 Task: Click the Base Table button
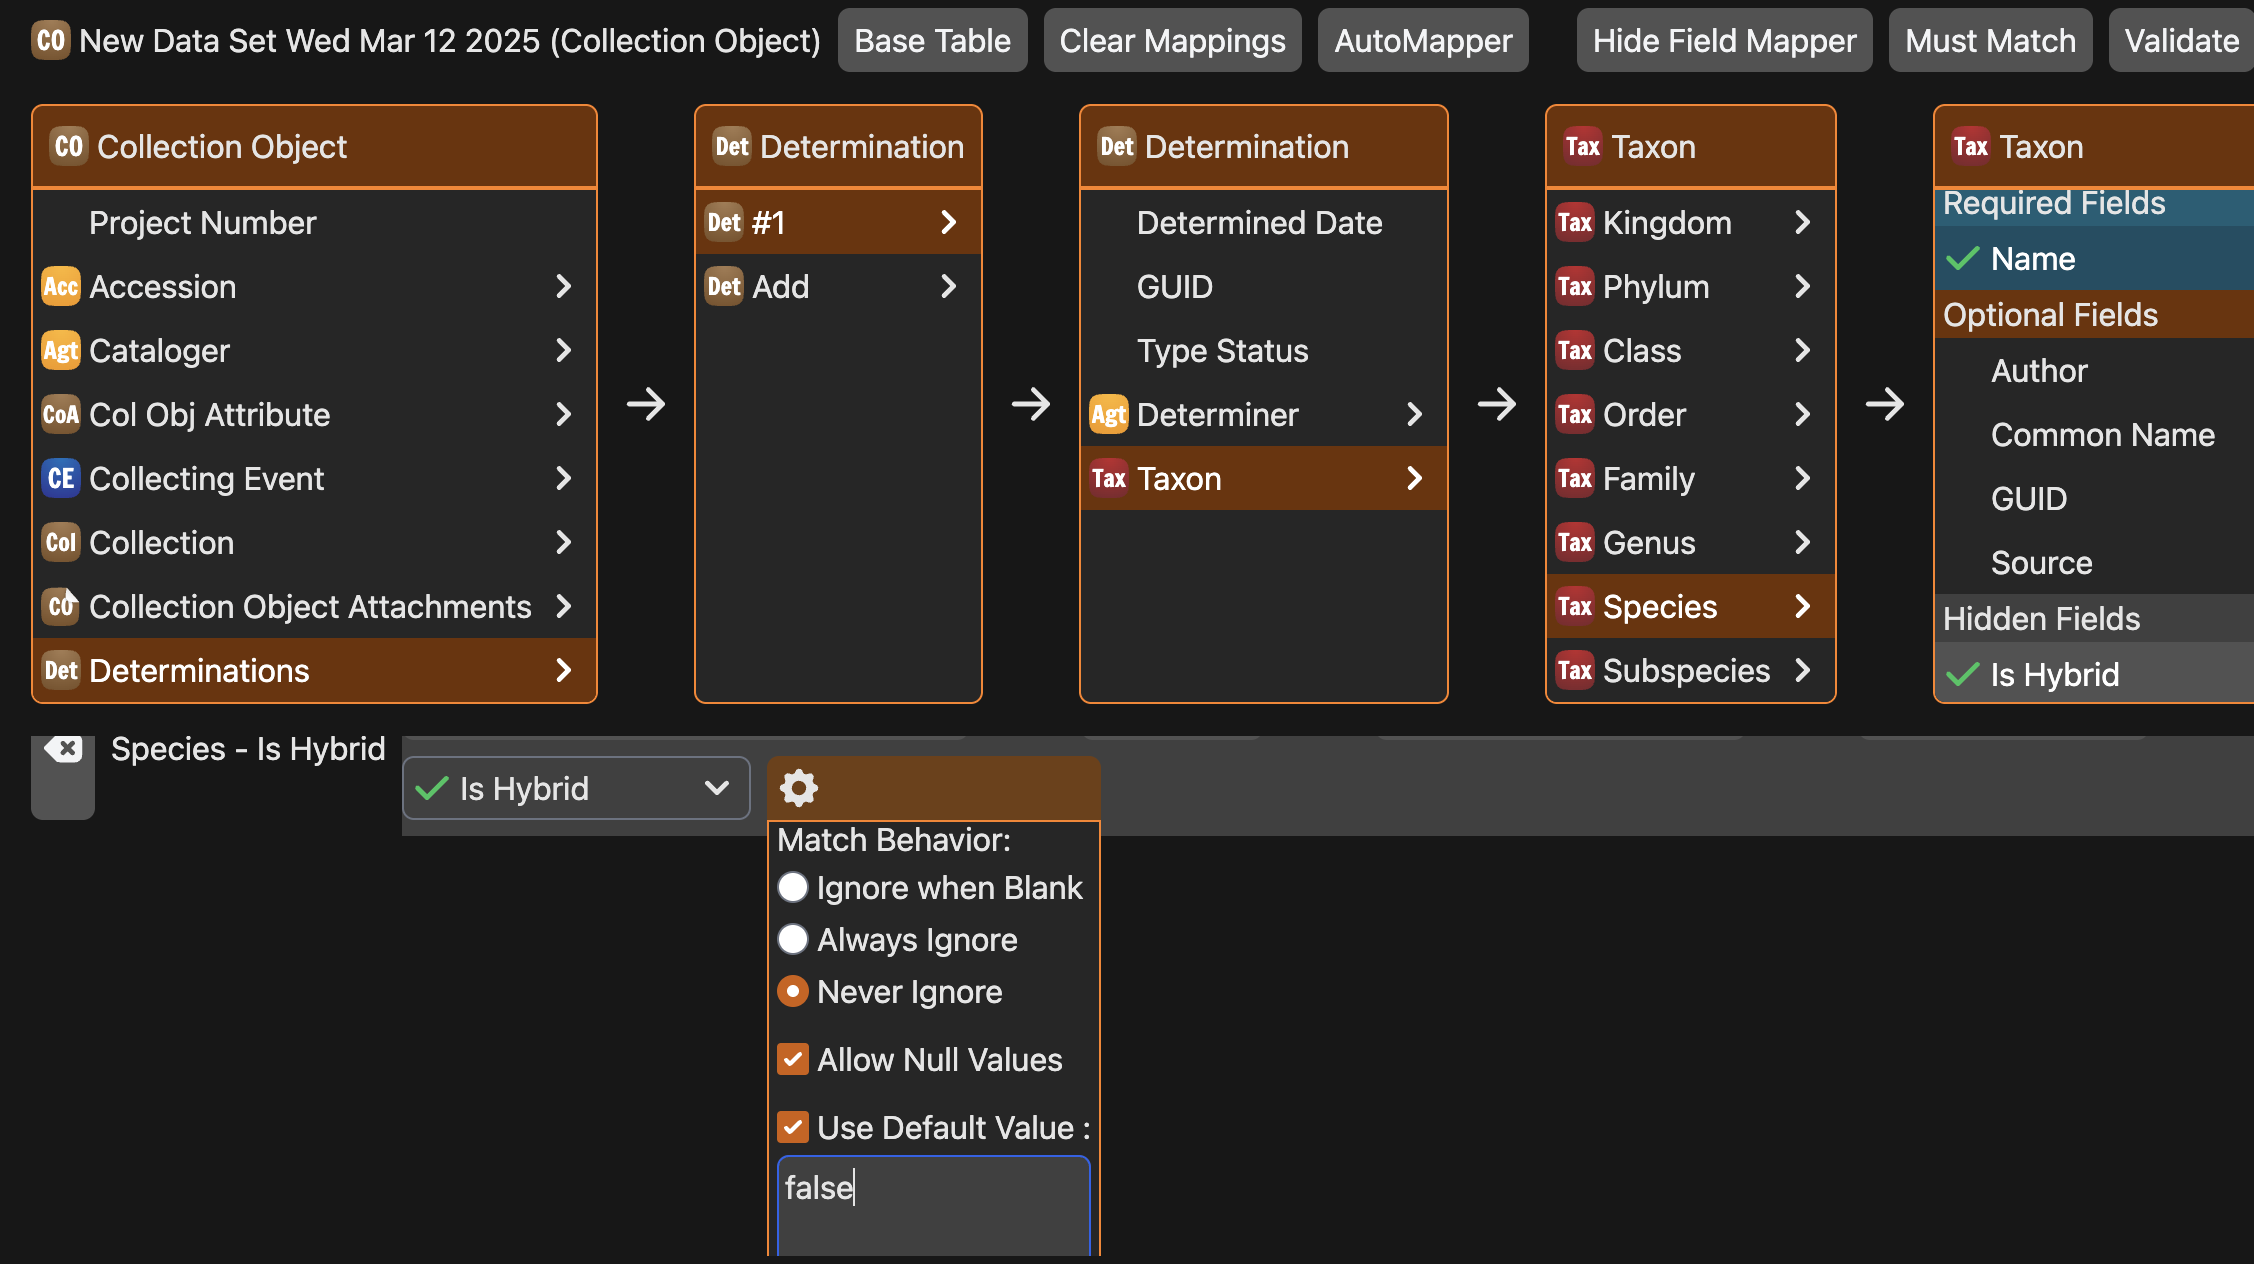pyautogui.click(x=932, y=40)
